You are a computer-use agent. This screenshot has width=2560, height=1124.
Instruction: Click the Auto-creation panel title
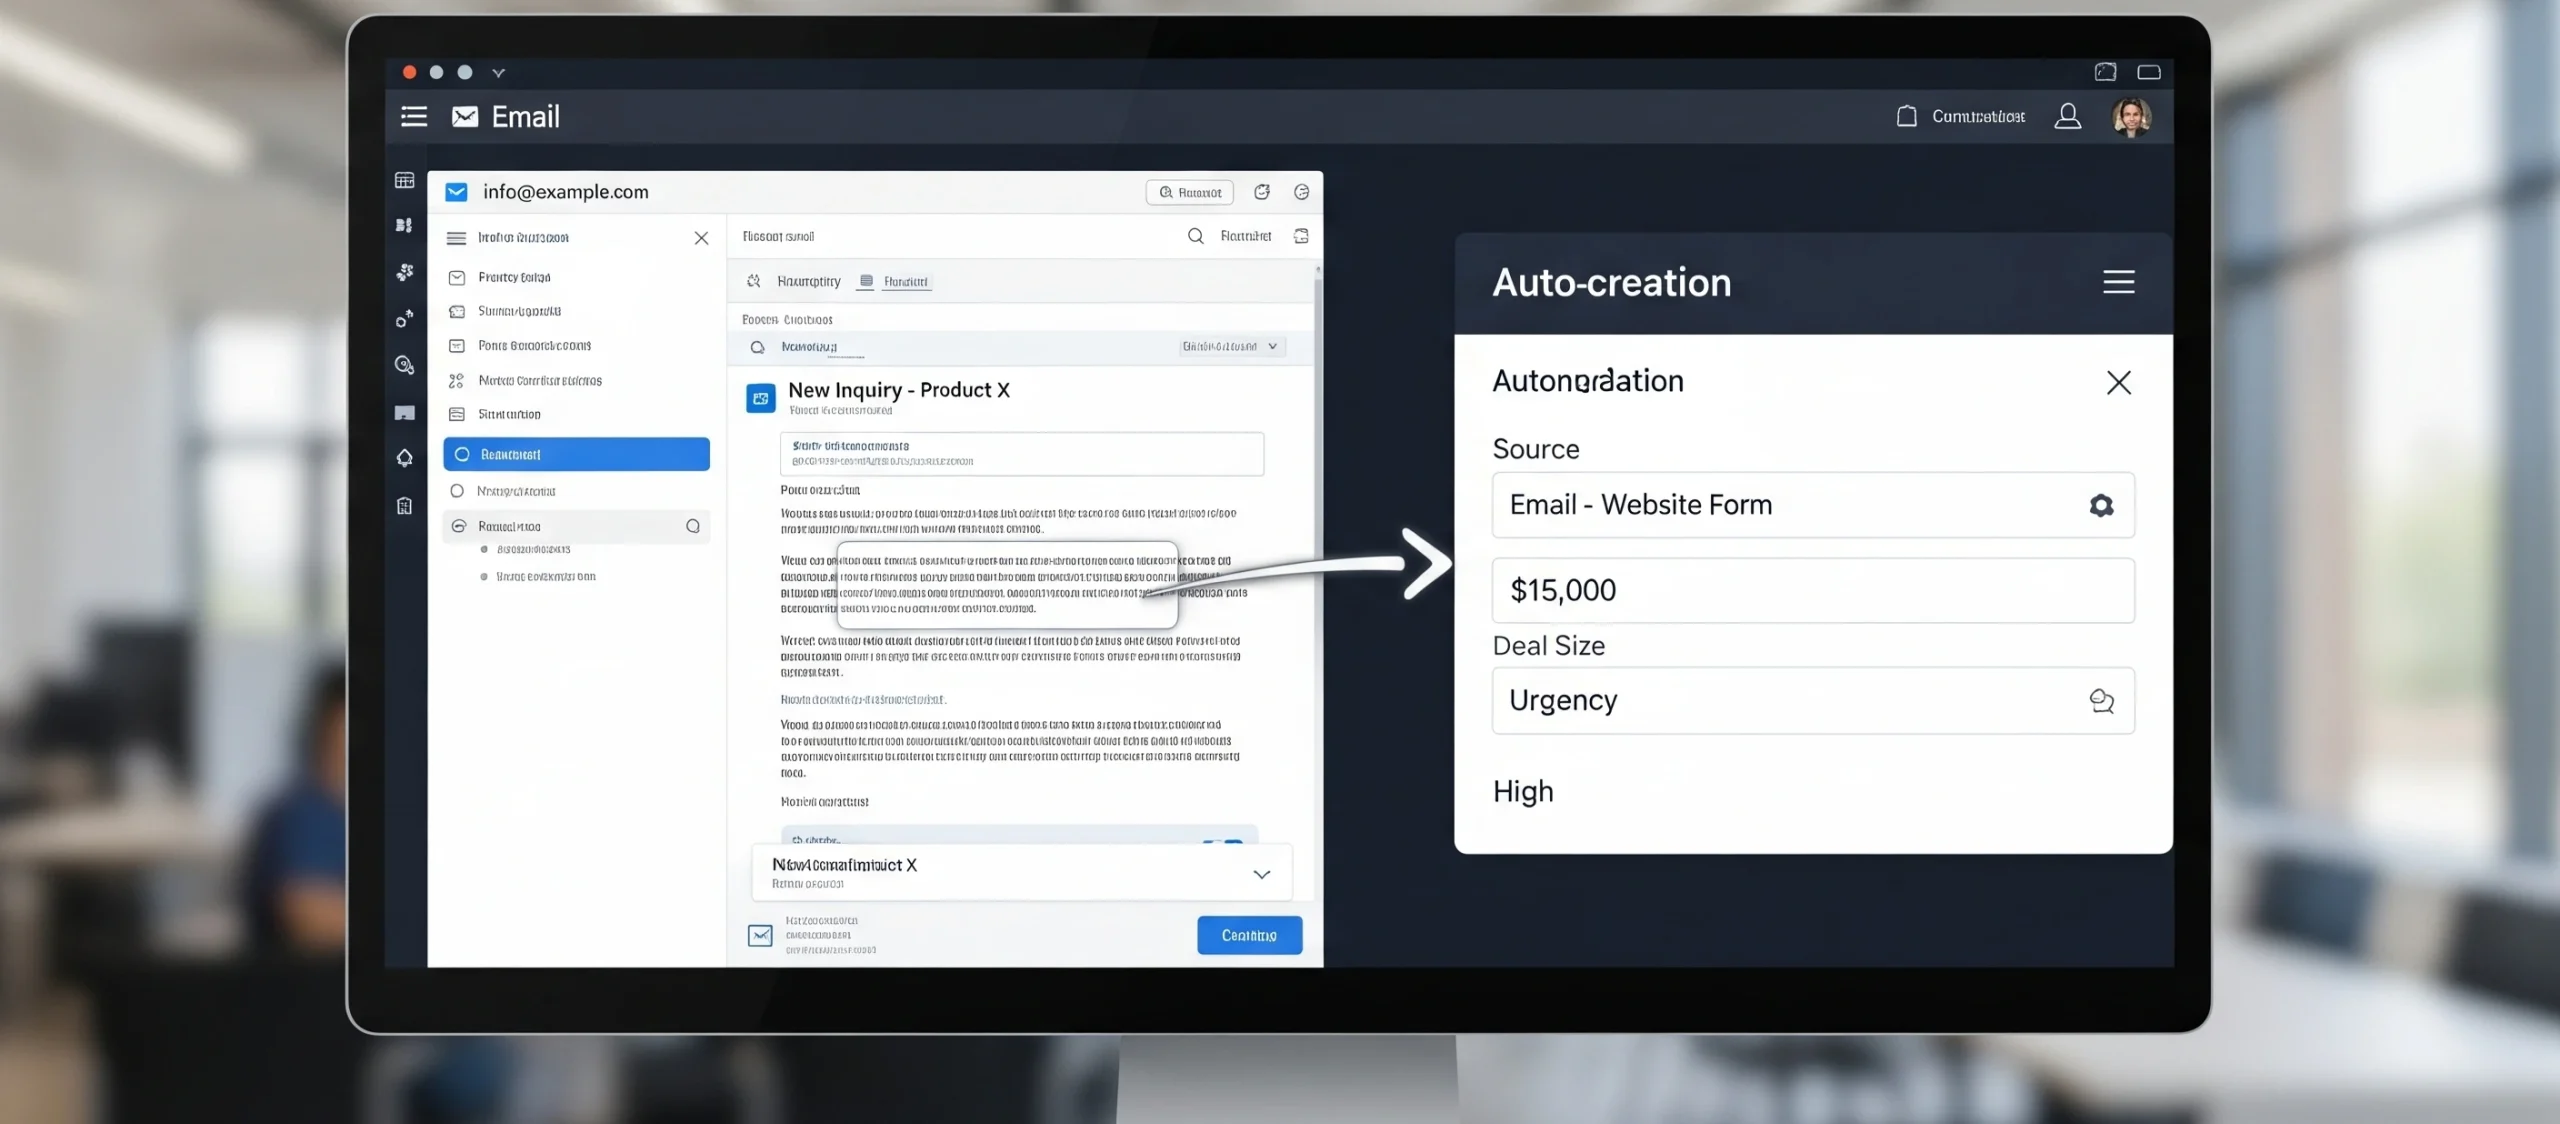click(1612, 283)
